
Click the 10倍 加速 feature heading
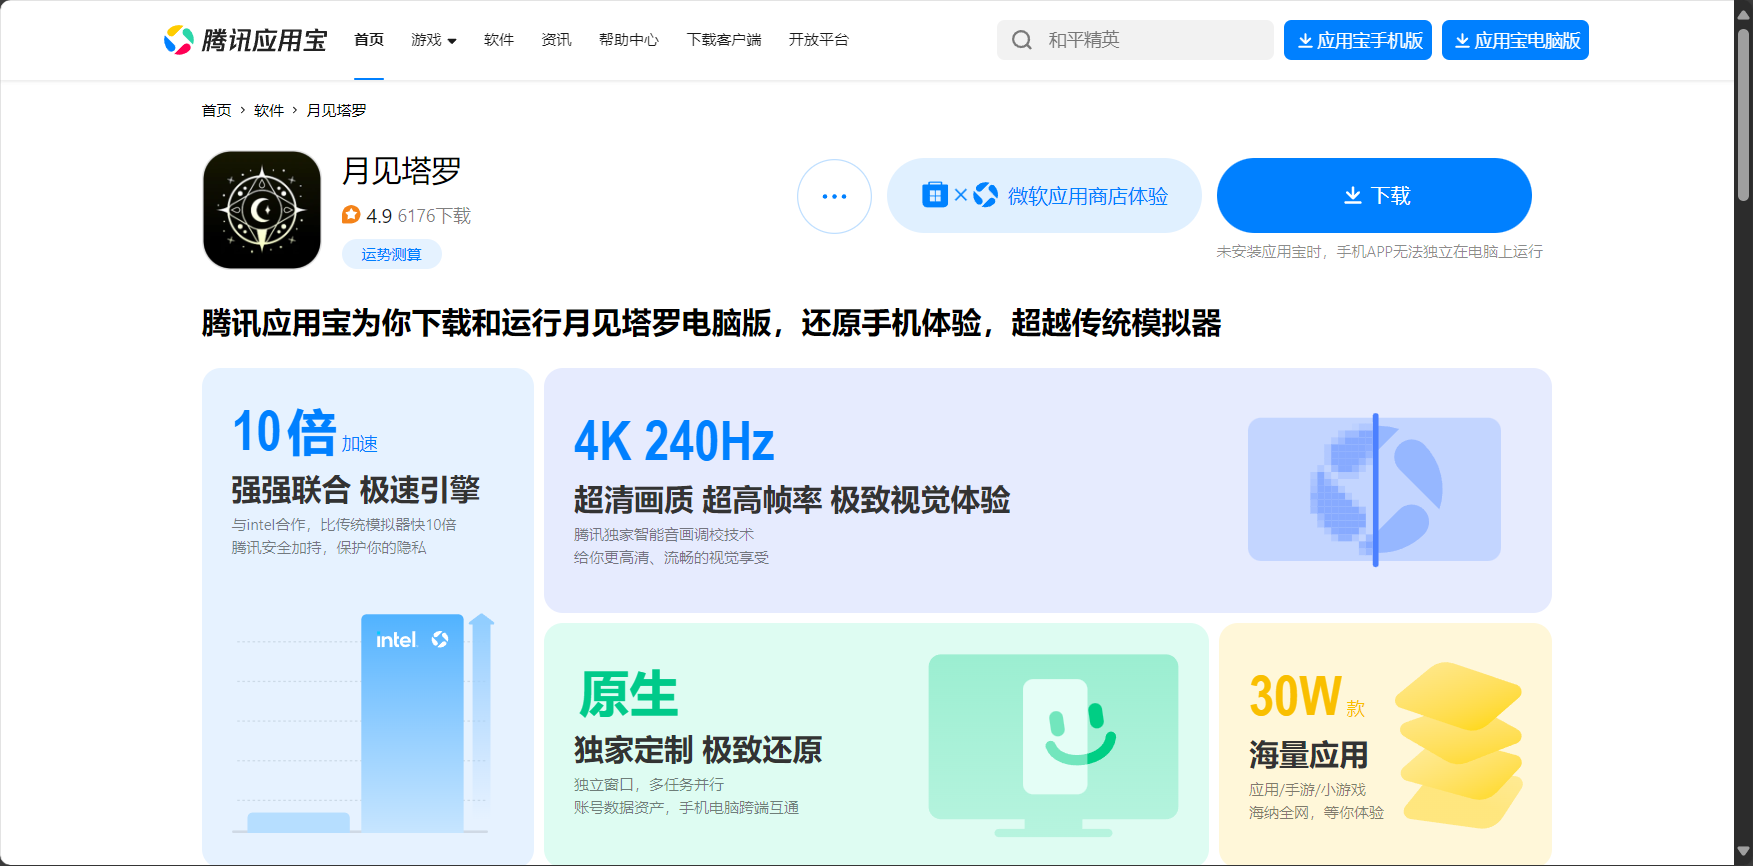305,432
